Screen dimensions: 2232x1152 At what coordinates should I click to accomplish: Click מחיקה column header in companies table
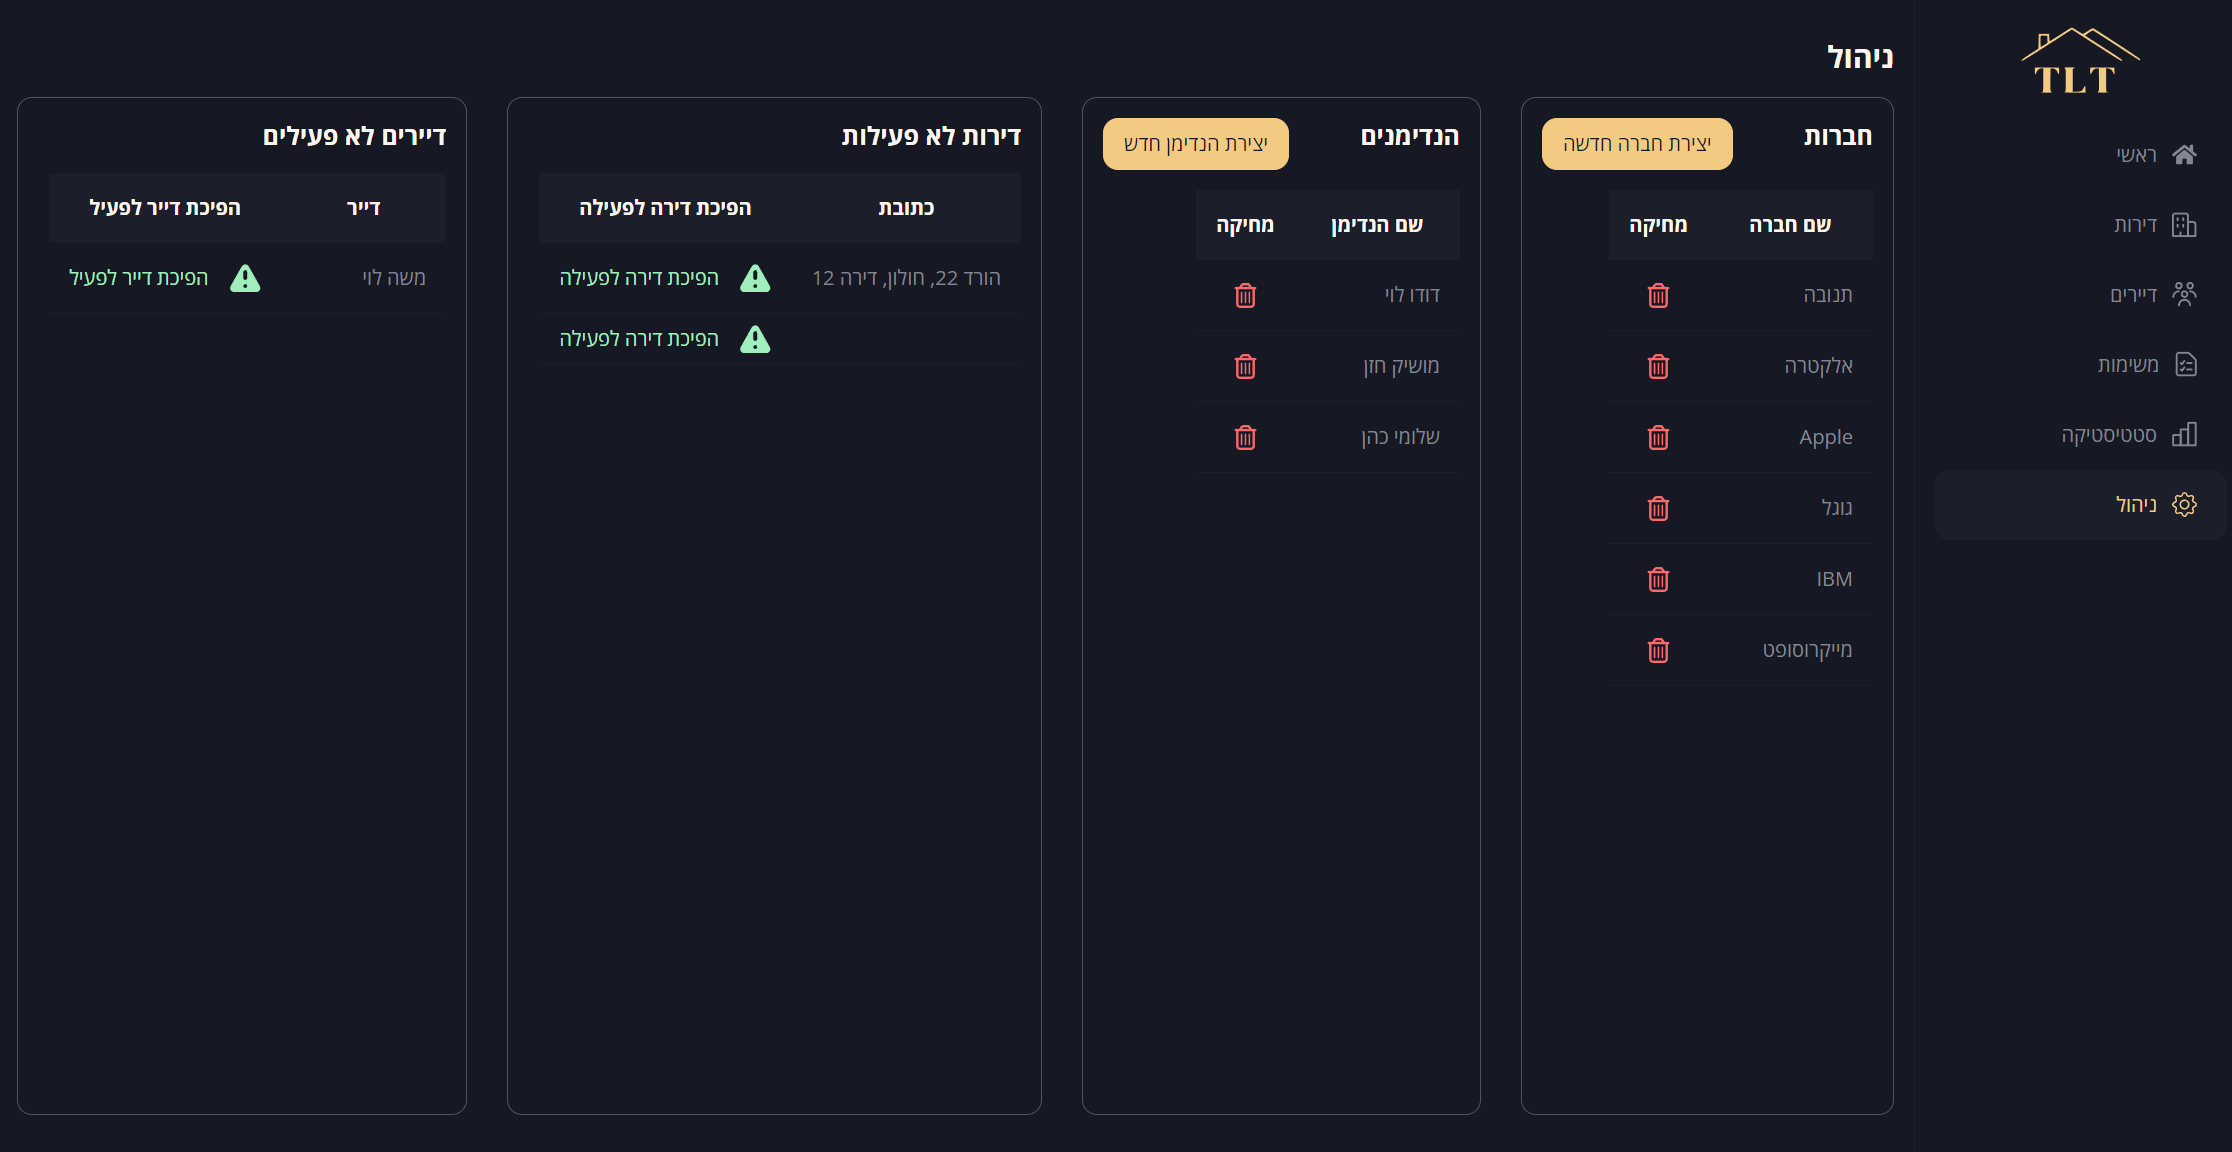coord(1658,225)
